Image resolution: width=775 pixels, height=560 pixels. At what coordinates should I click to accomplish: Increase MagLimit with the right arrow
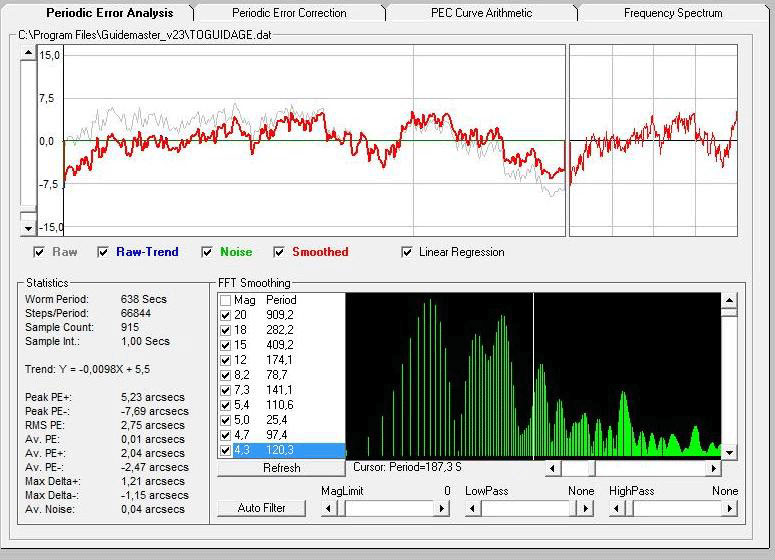441,508
